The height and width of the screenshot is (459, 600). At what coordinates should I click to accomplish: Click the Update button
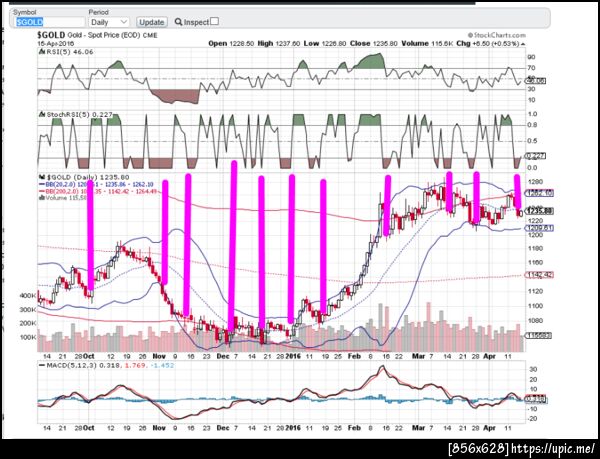point(152,22)
